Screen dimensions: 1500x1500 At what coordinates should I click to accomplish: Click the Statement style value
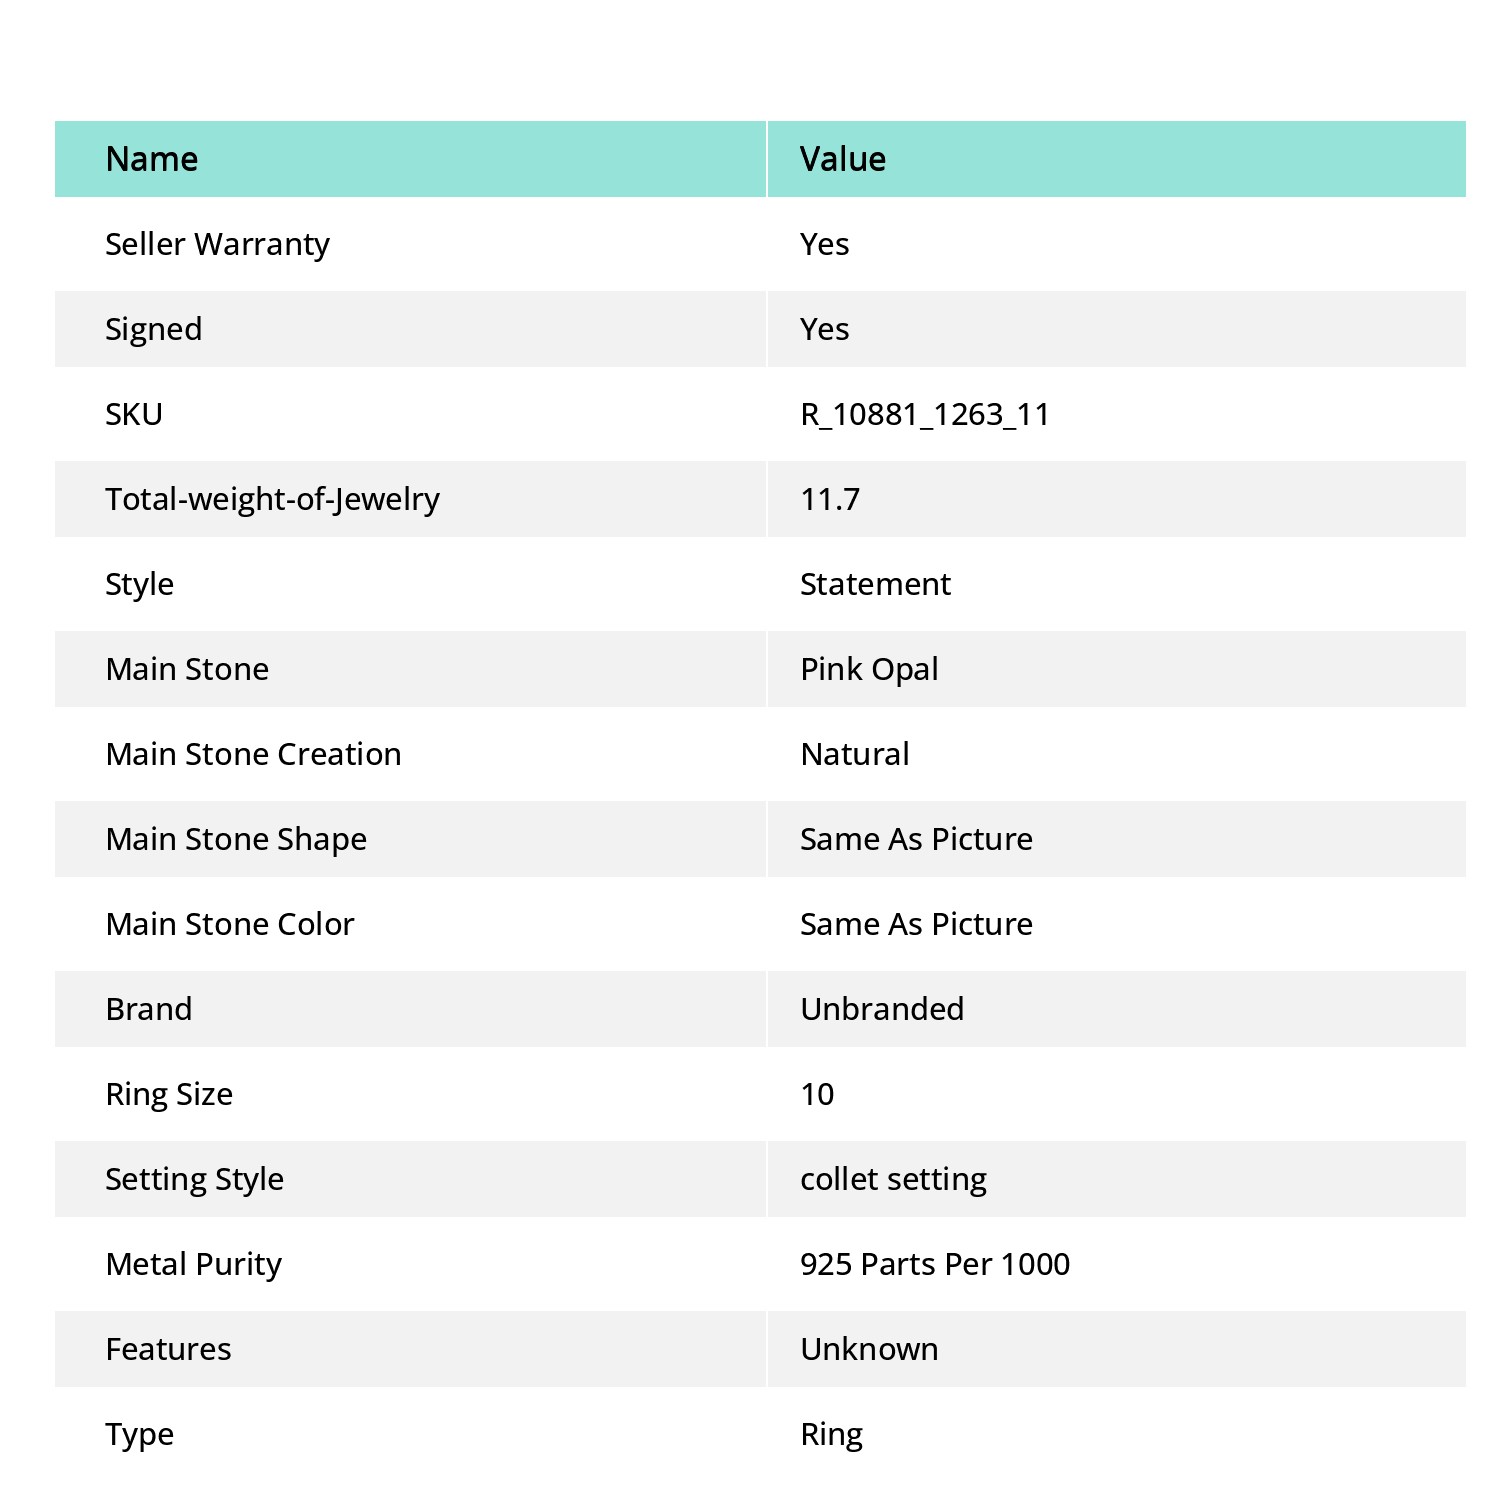coord(875,584)
